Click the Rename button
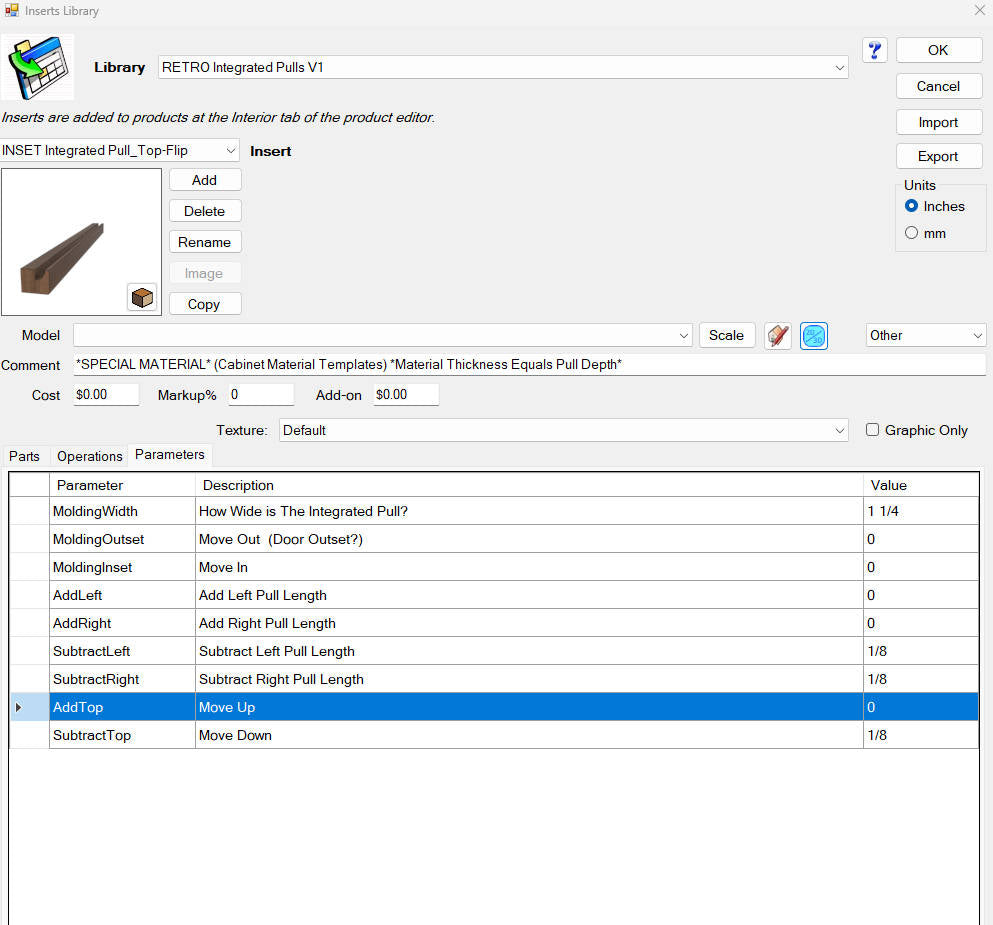The width and height of the screenshot is (993, 925). coord(205,242)
